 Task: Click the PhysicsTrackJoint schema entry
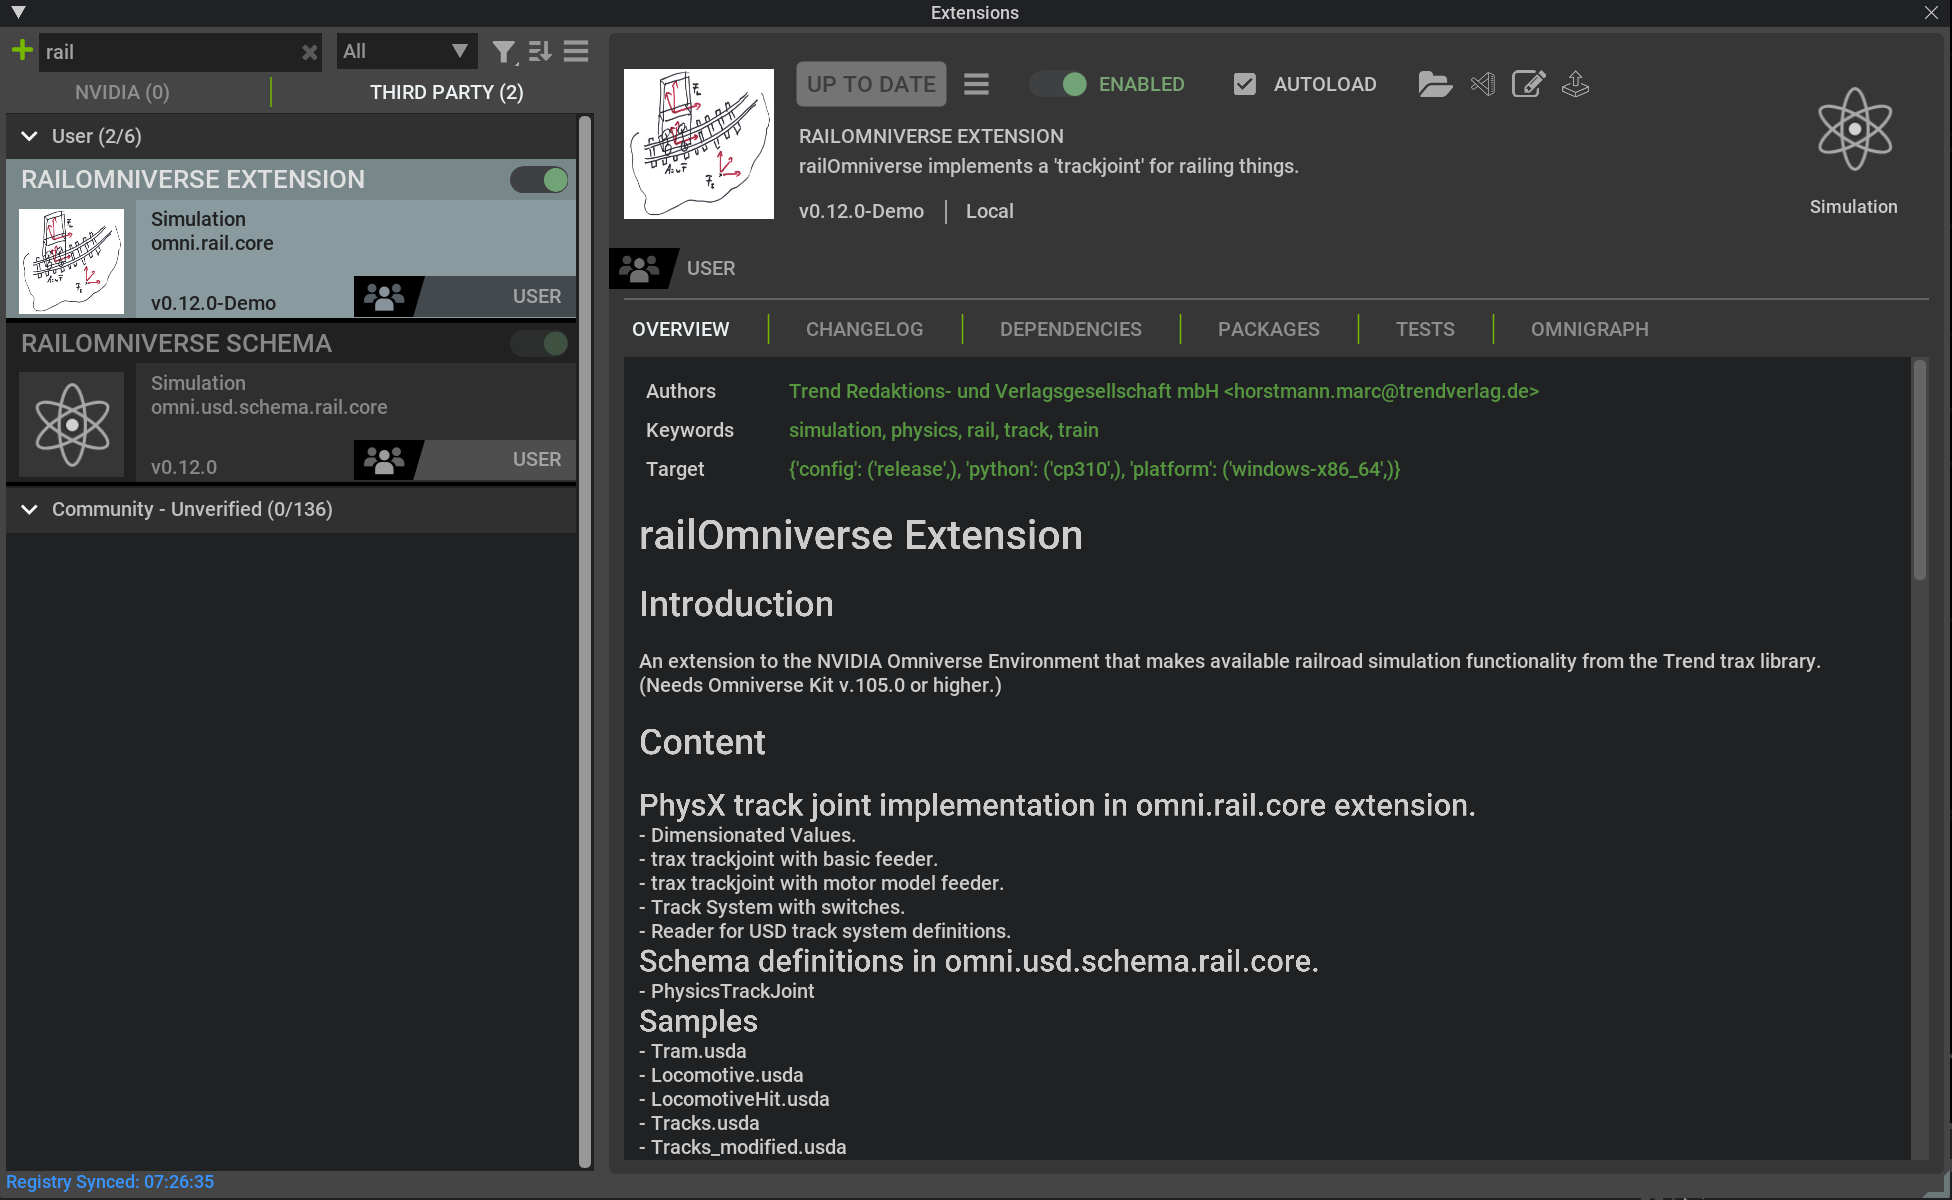click(732, 991)
